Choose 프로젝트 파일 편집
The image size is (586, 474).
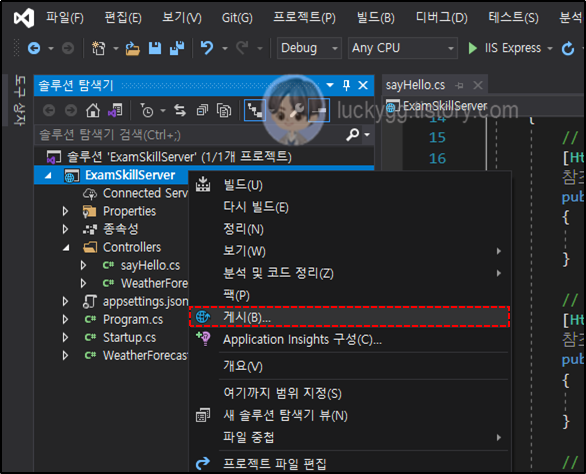[349, 464]
